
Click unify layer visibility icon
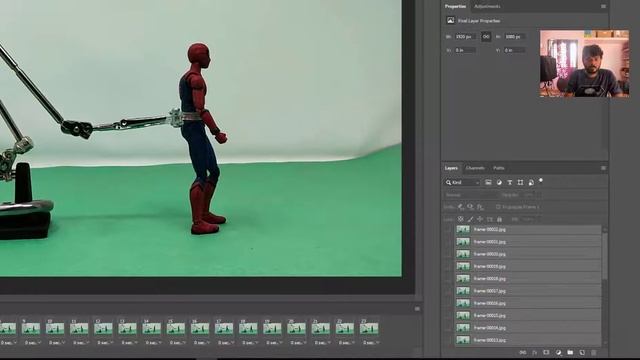471,207
